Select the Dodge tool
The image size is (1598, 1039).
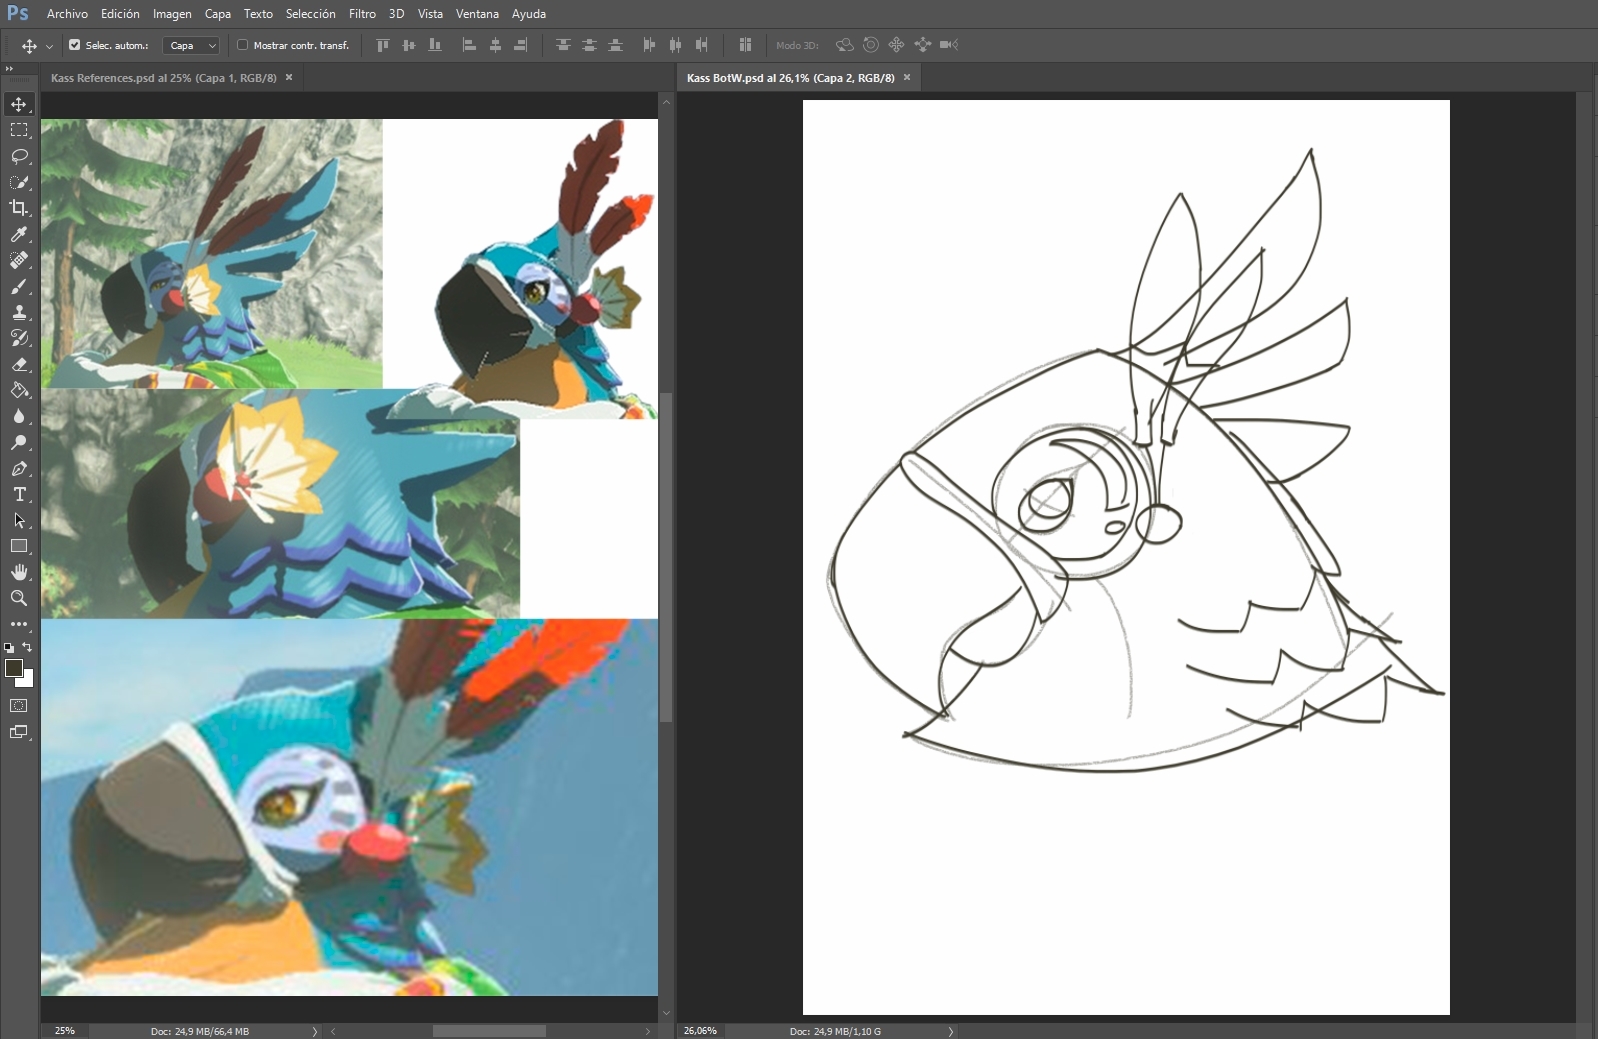(19, 442)
